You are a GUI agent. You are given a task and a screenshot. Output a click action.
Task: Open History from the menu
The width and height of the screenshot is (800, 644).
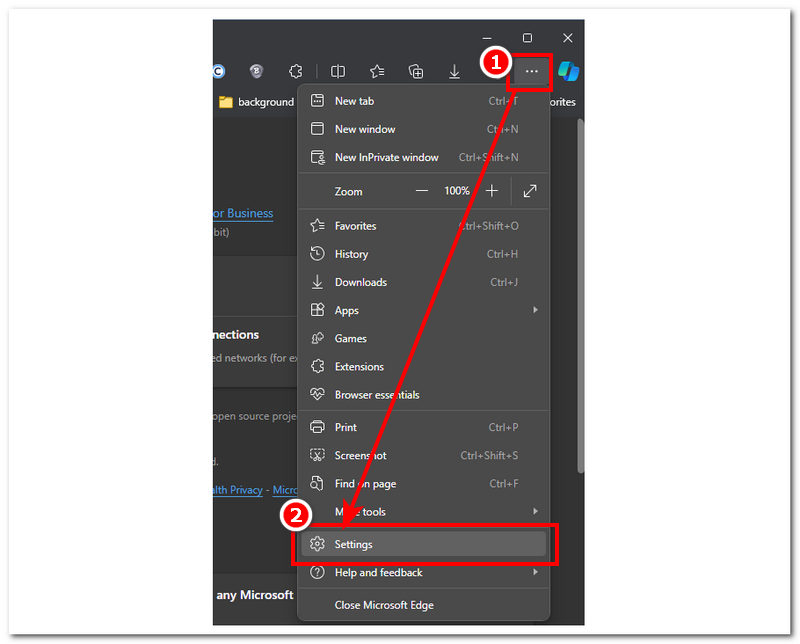(423, 254)
